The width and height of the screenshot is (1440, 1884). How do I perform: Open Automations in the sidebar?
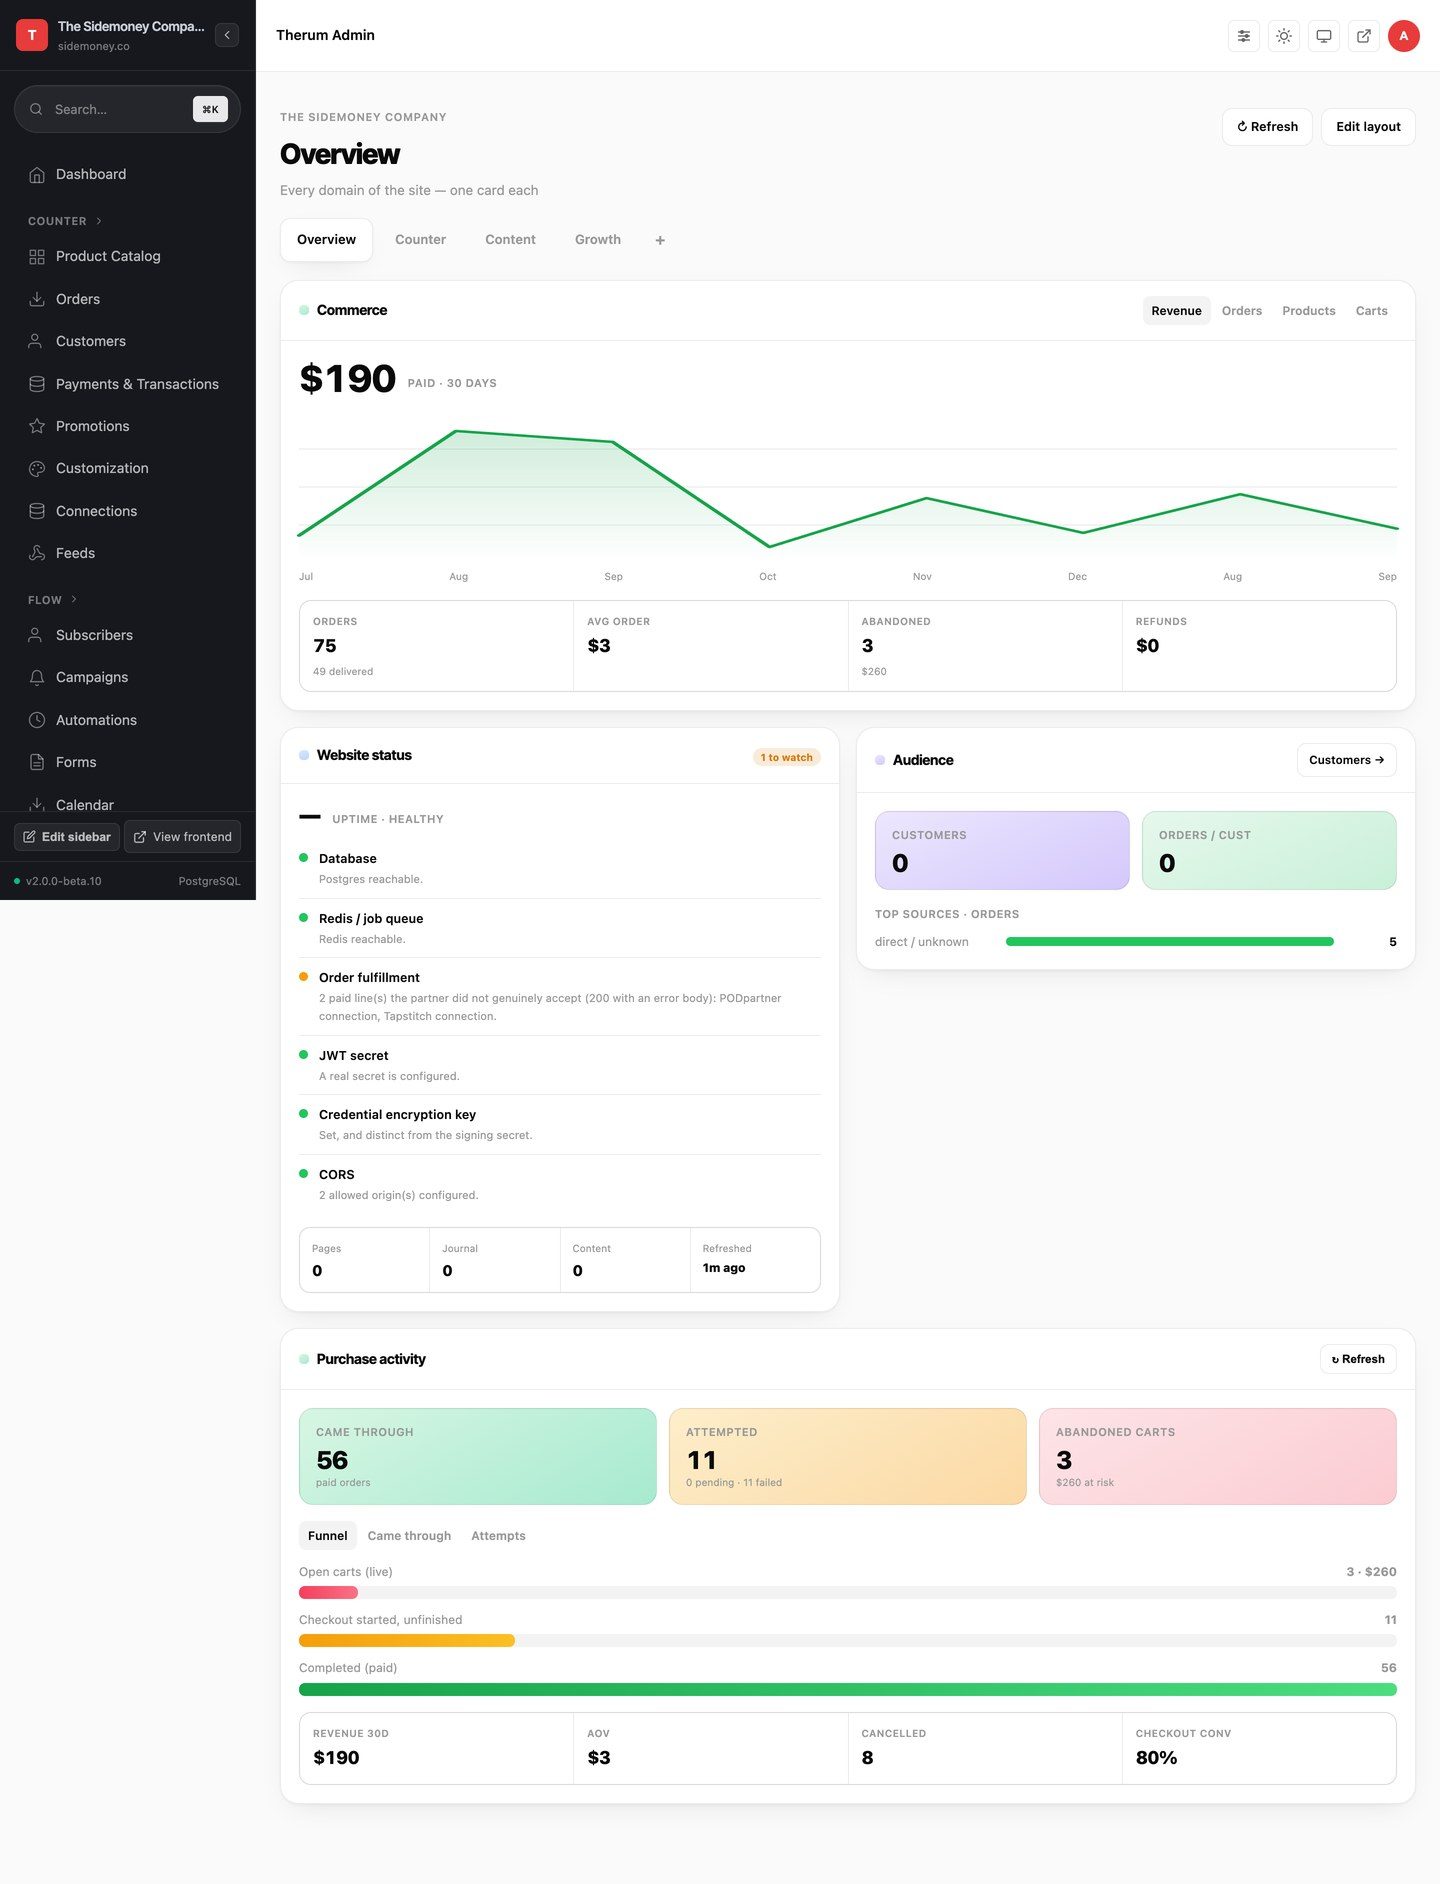tap(128, 720)
